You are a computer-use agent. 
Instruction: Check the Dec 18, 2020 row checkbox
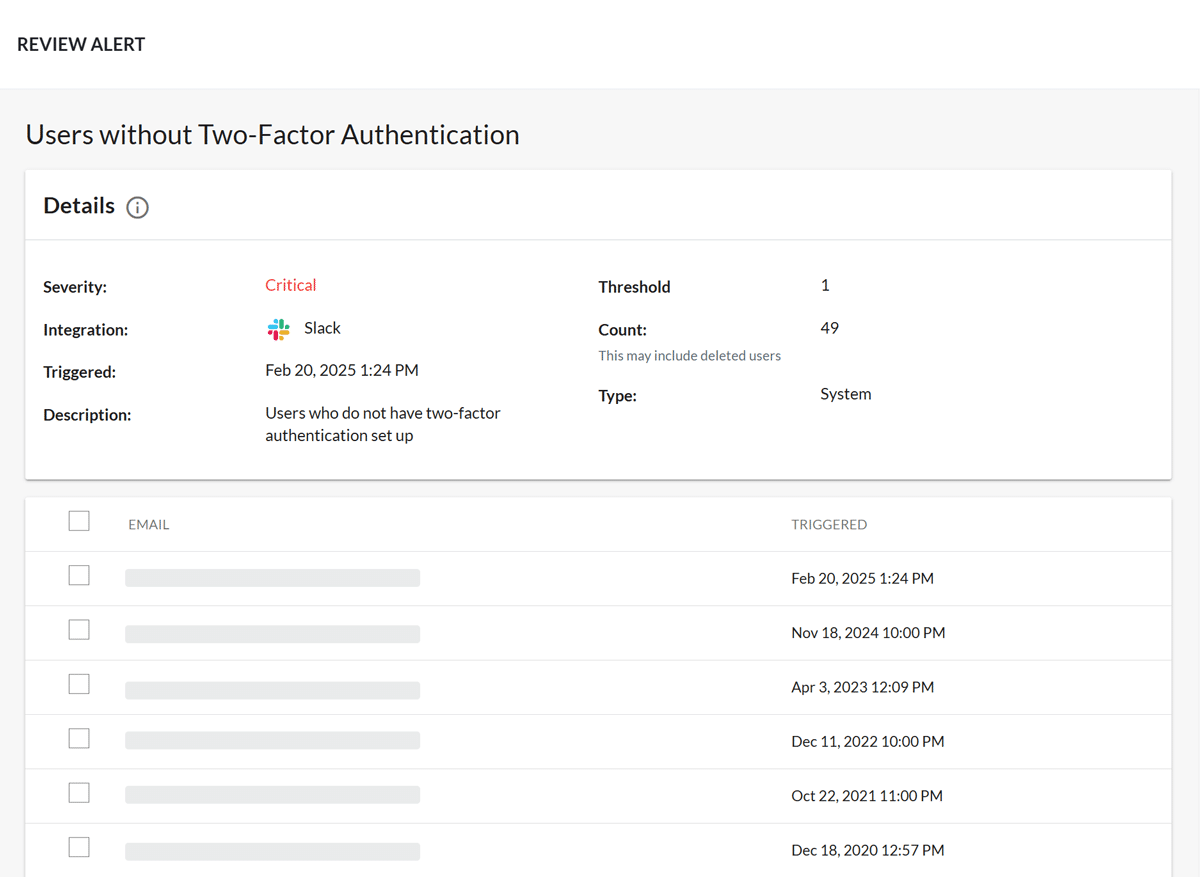pos(79,848)
